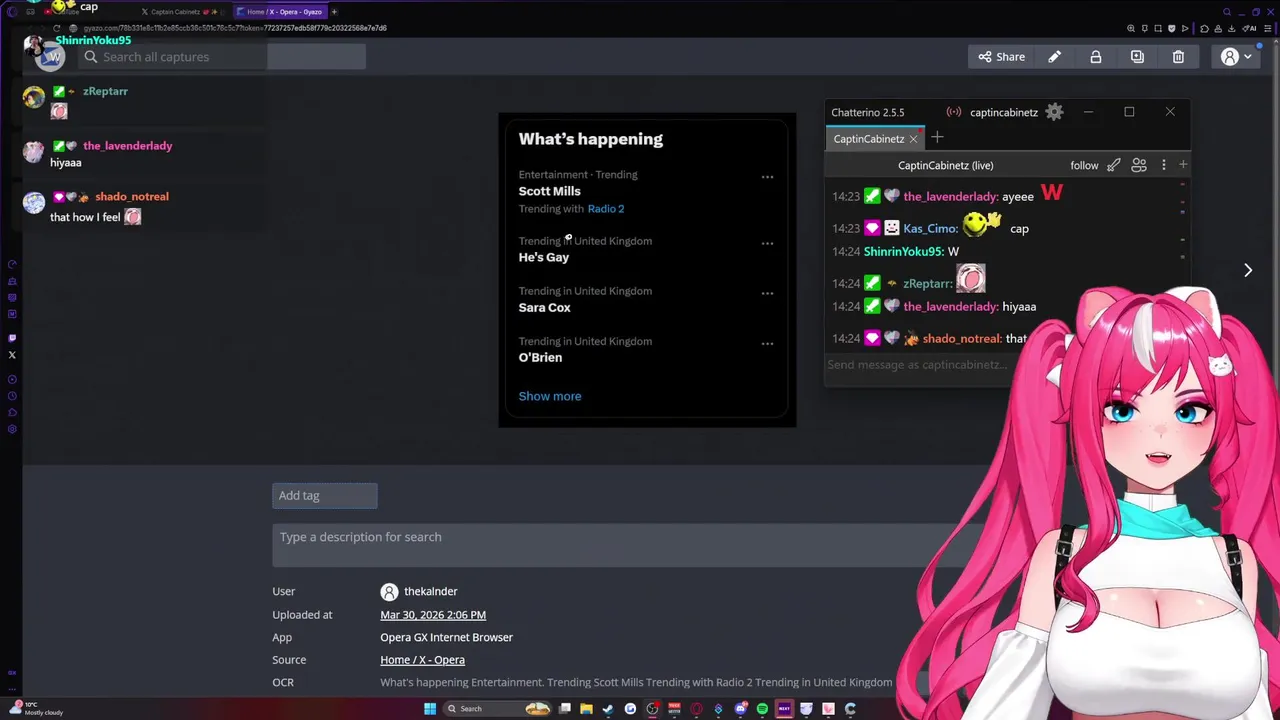Add capture to collection icon
1280x720 pixels.
click(x=1137, y=57)
